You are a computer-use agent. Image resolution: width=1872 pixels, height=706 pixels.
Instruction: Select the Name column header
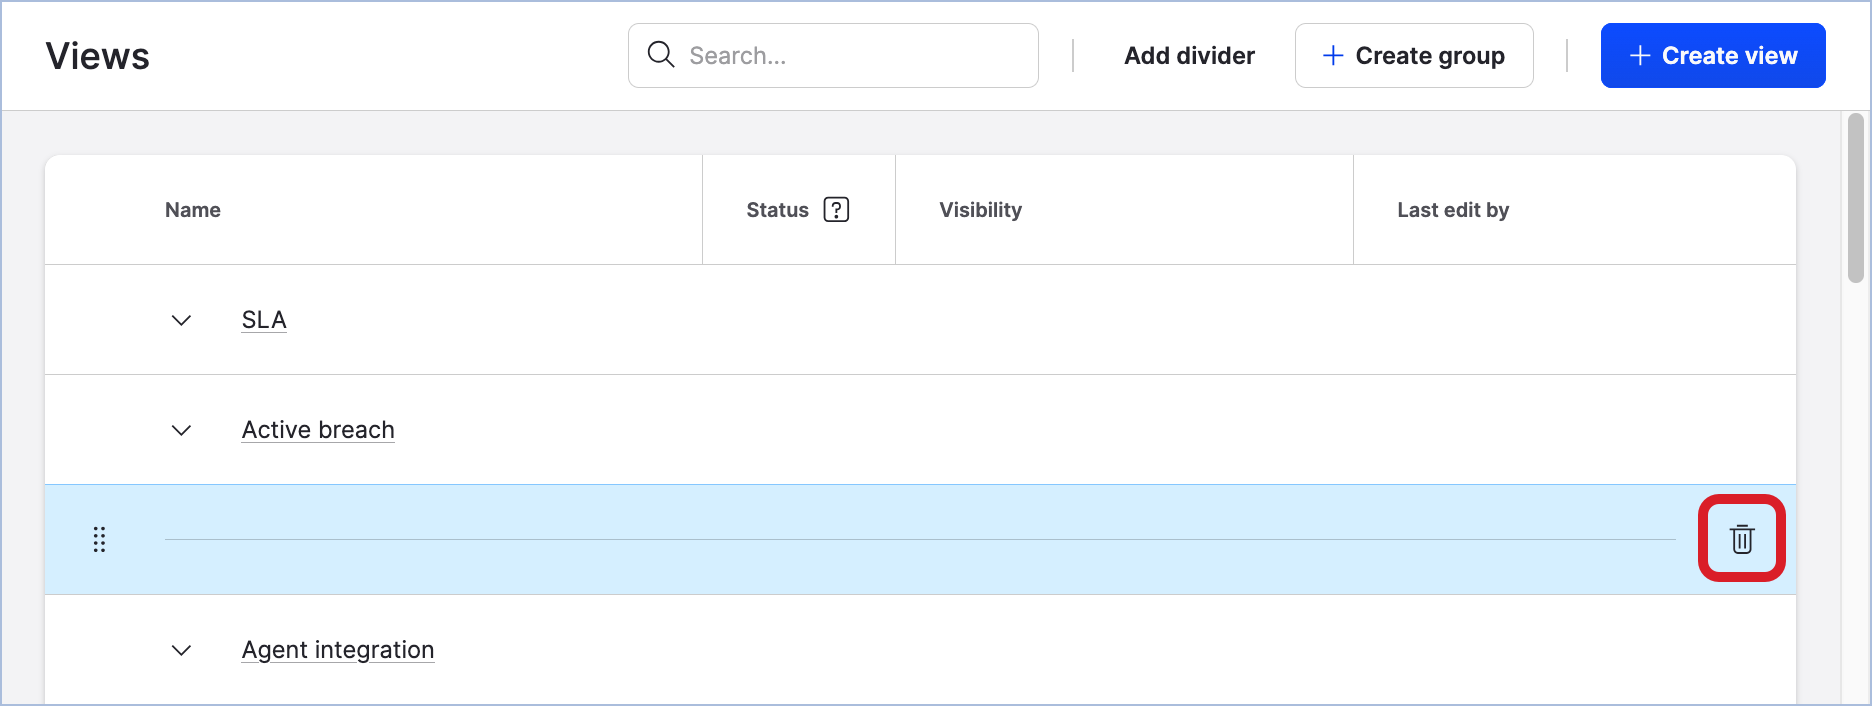coord(192,209)
